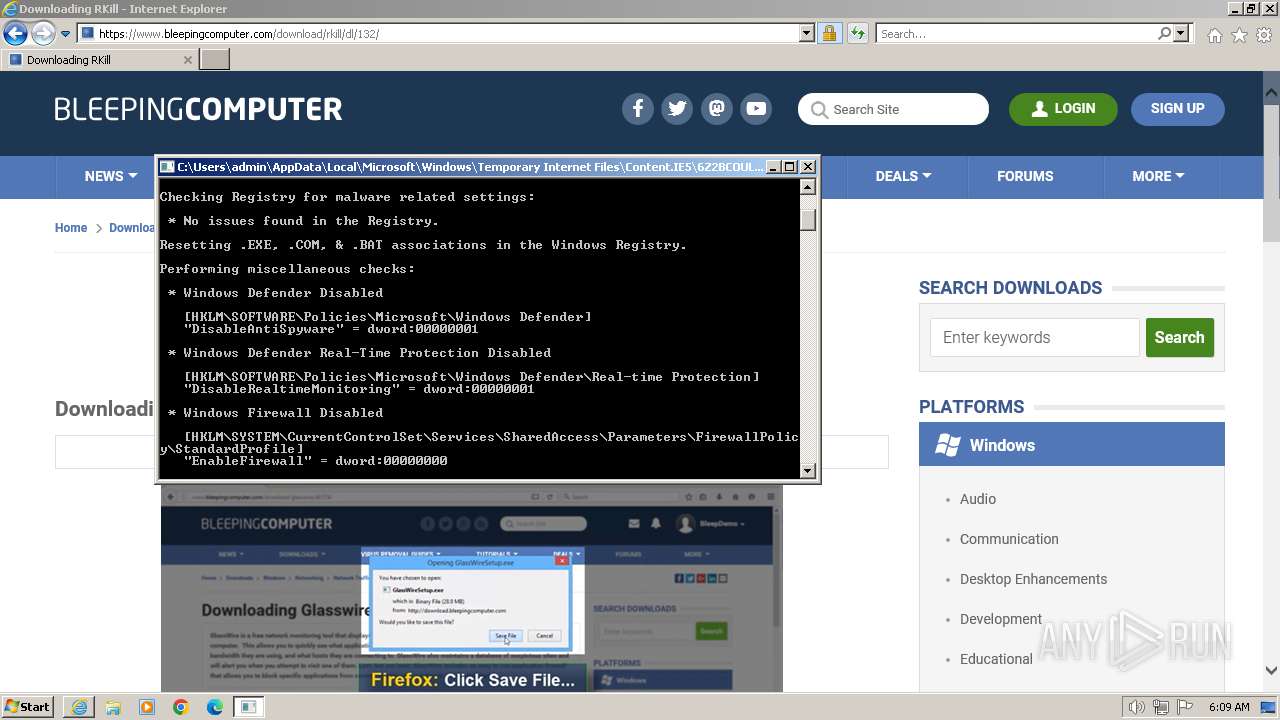The width and height of the screenshot is (1280, 720).
Task: Switch to console window taskbar button
Action: pyautogui.click(x=249, y=707)
